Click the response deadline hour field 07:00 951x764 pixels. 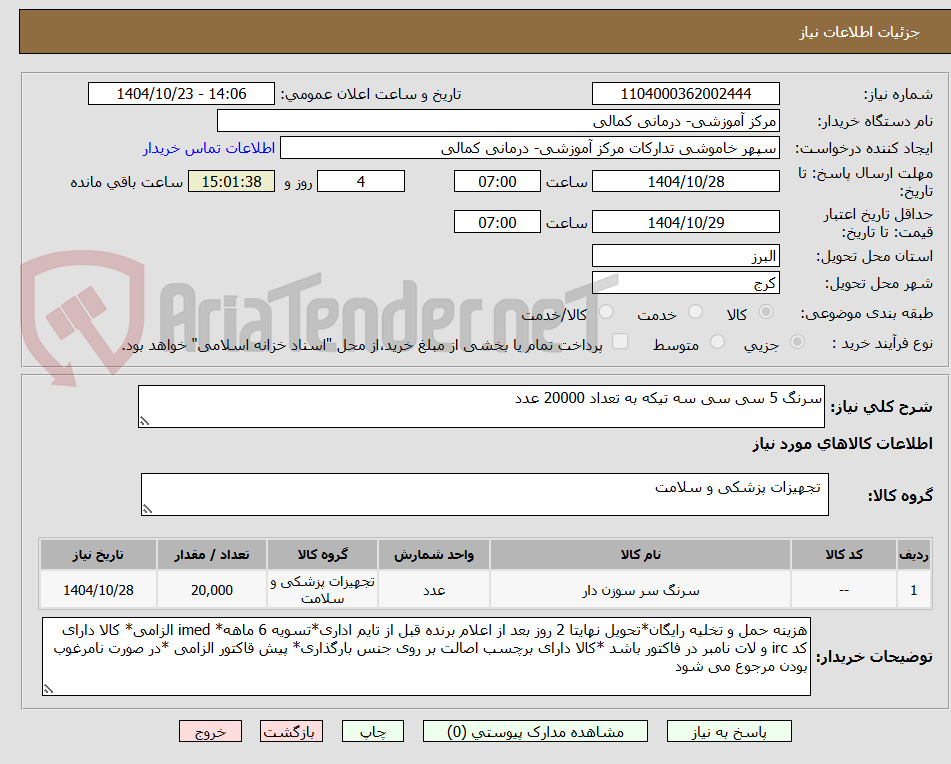pos(497,181)
